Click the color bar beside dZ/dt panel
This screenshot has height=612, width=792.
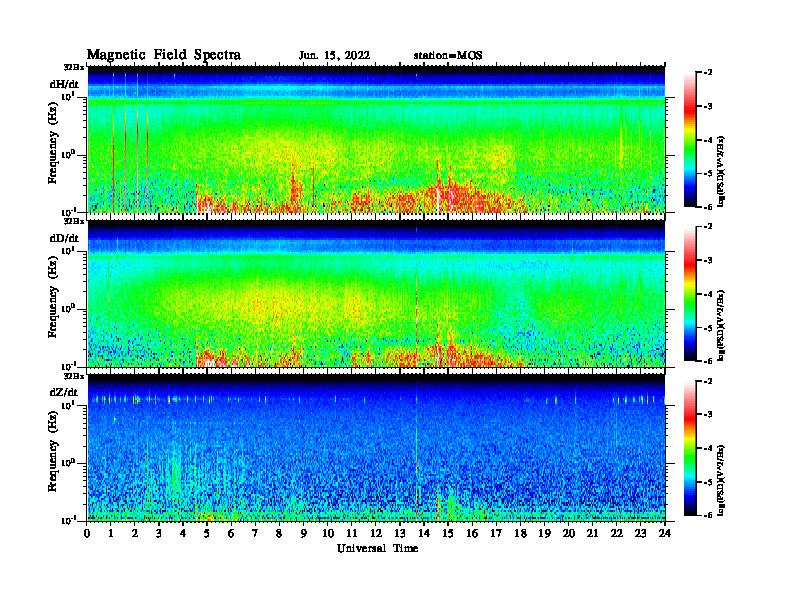(x=690, y=448)
